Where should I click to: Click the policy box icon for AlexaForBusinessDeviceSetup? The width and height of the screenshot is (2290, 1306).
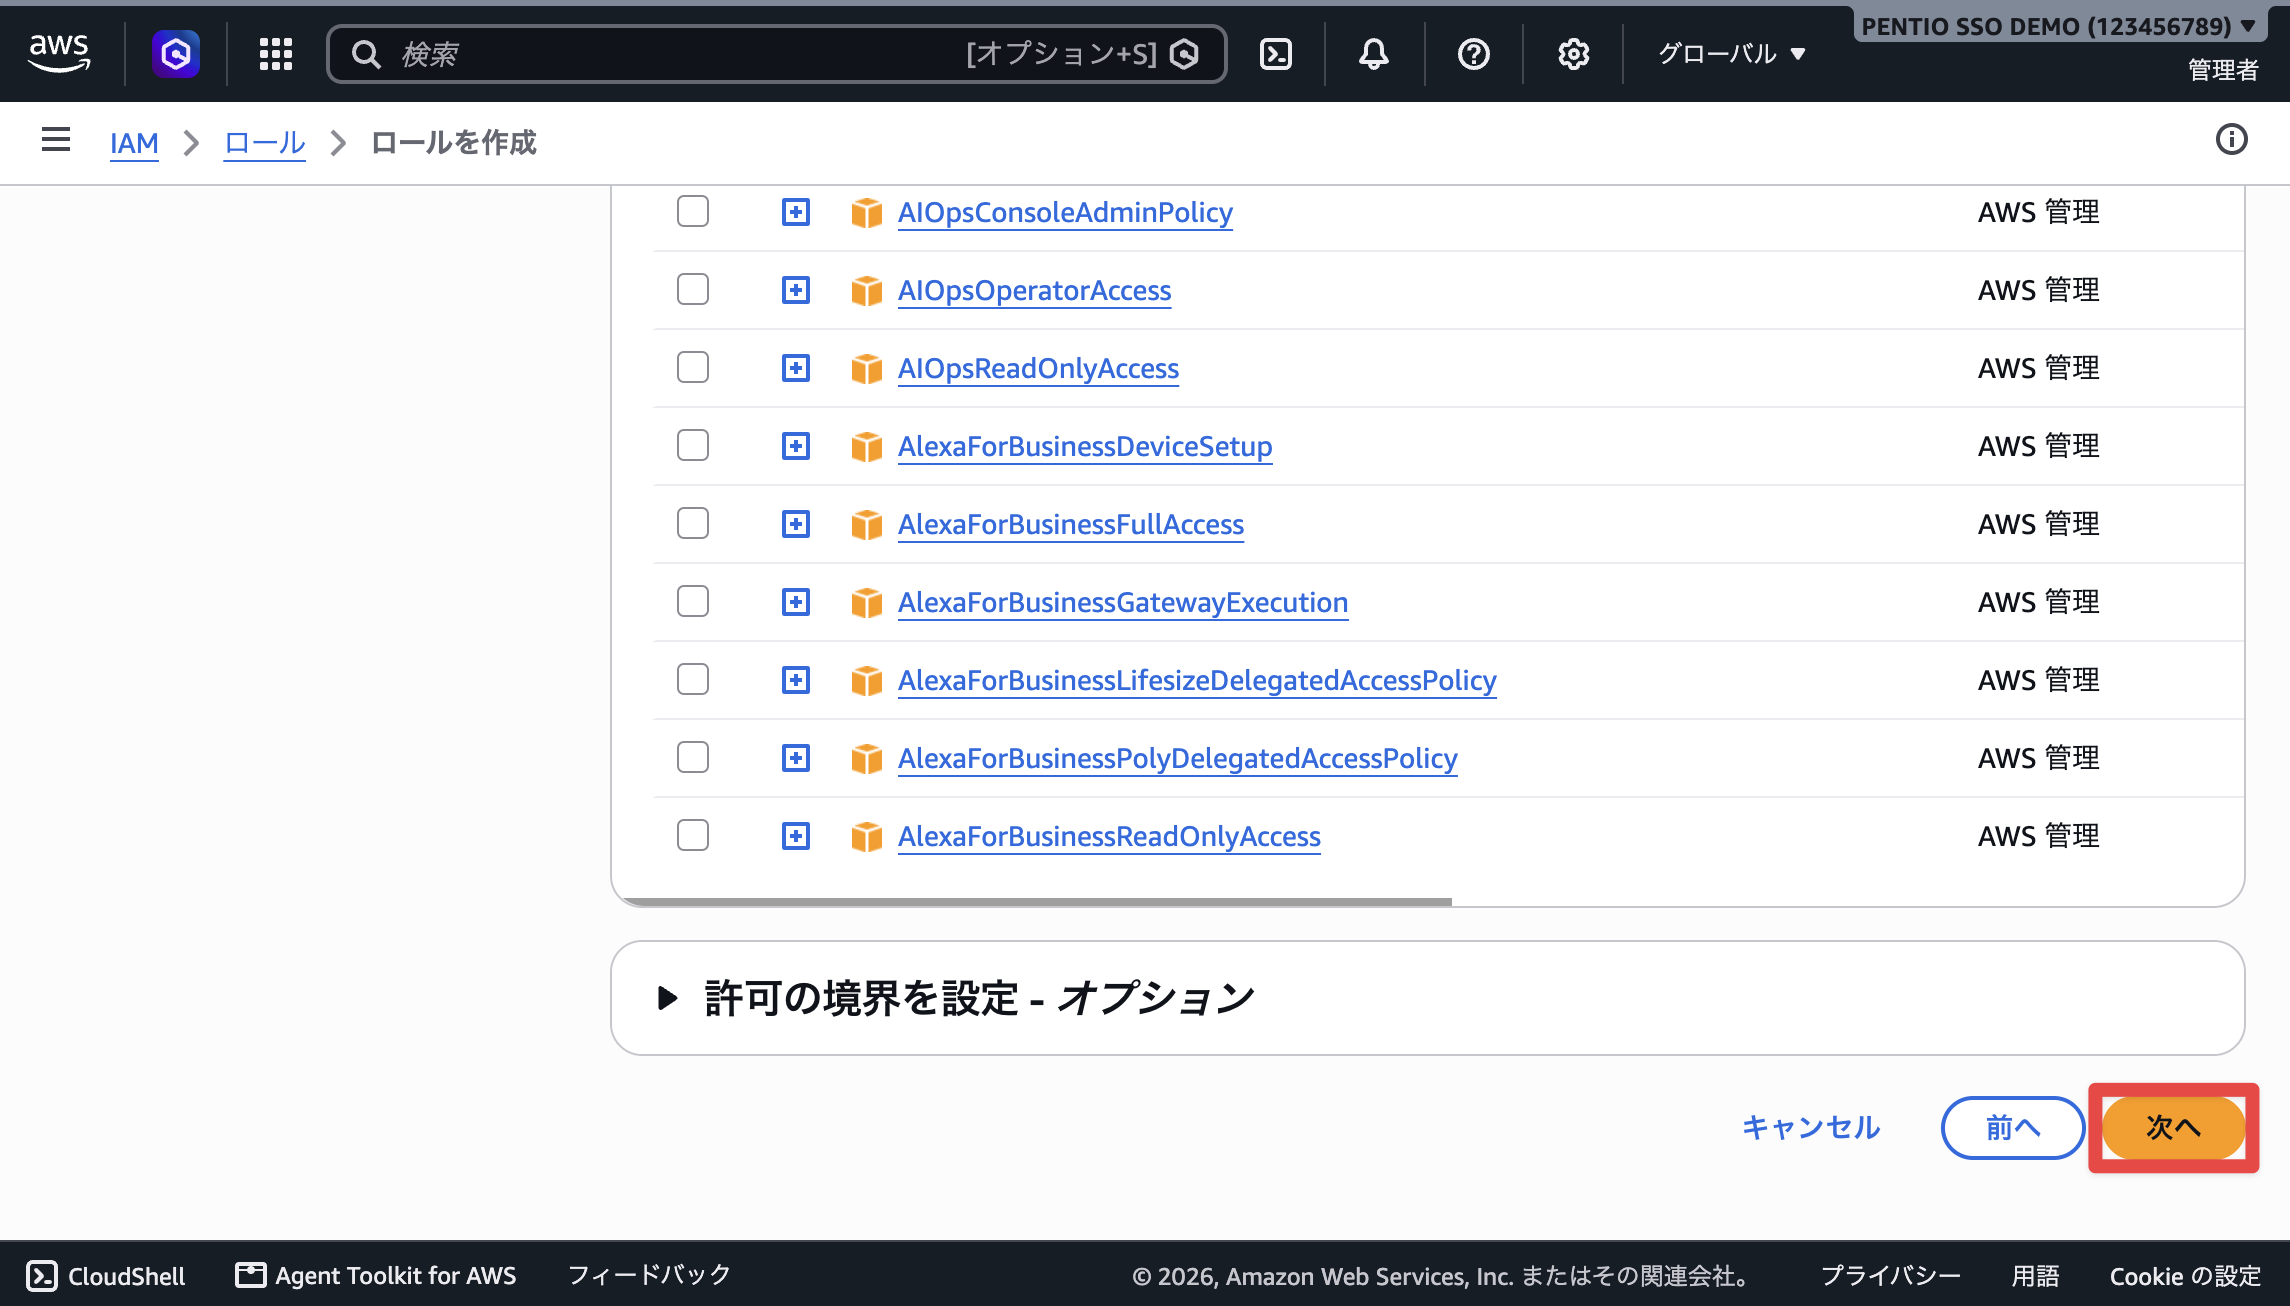tap(866, 446)
